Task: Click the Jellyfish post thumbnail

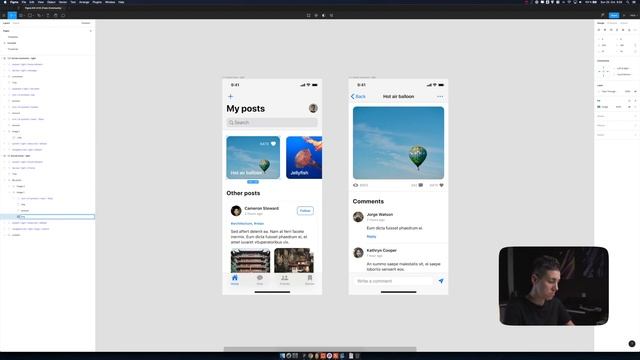Action: [304, 158]
